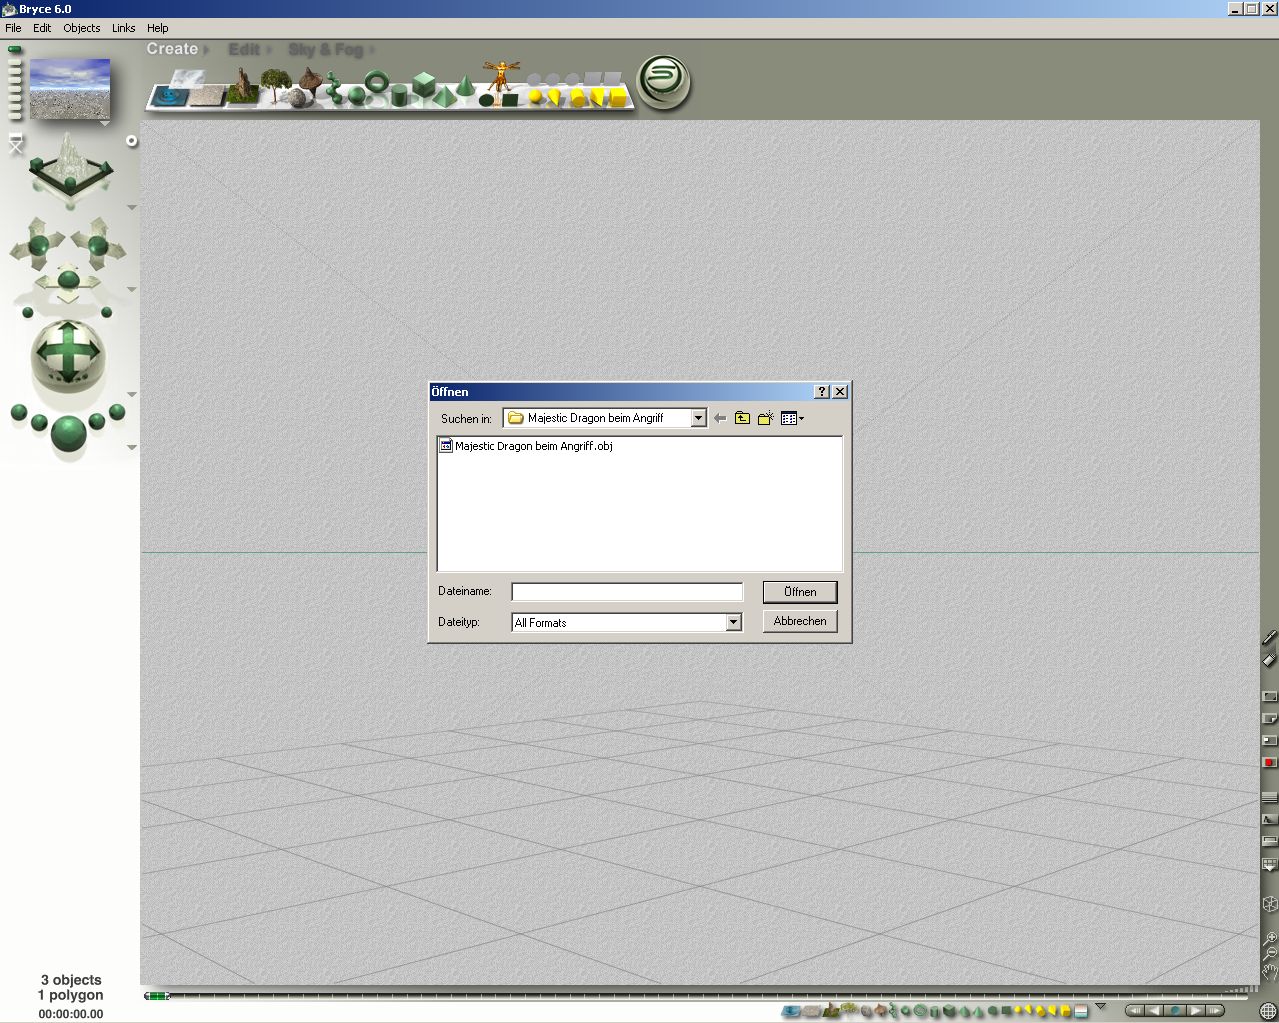
Task: Click the red dot icon on right edge
Action: tap(1269, 763)
